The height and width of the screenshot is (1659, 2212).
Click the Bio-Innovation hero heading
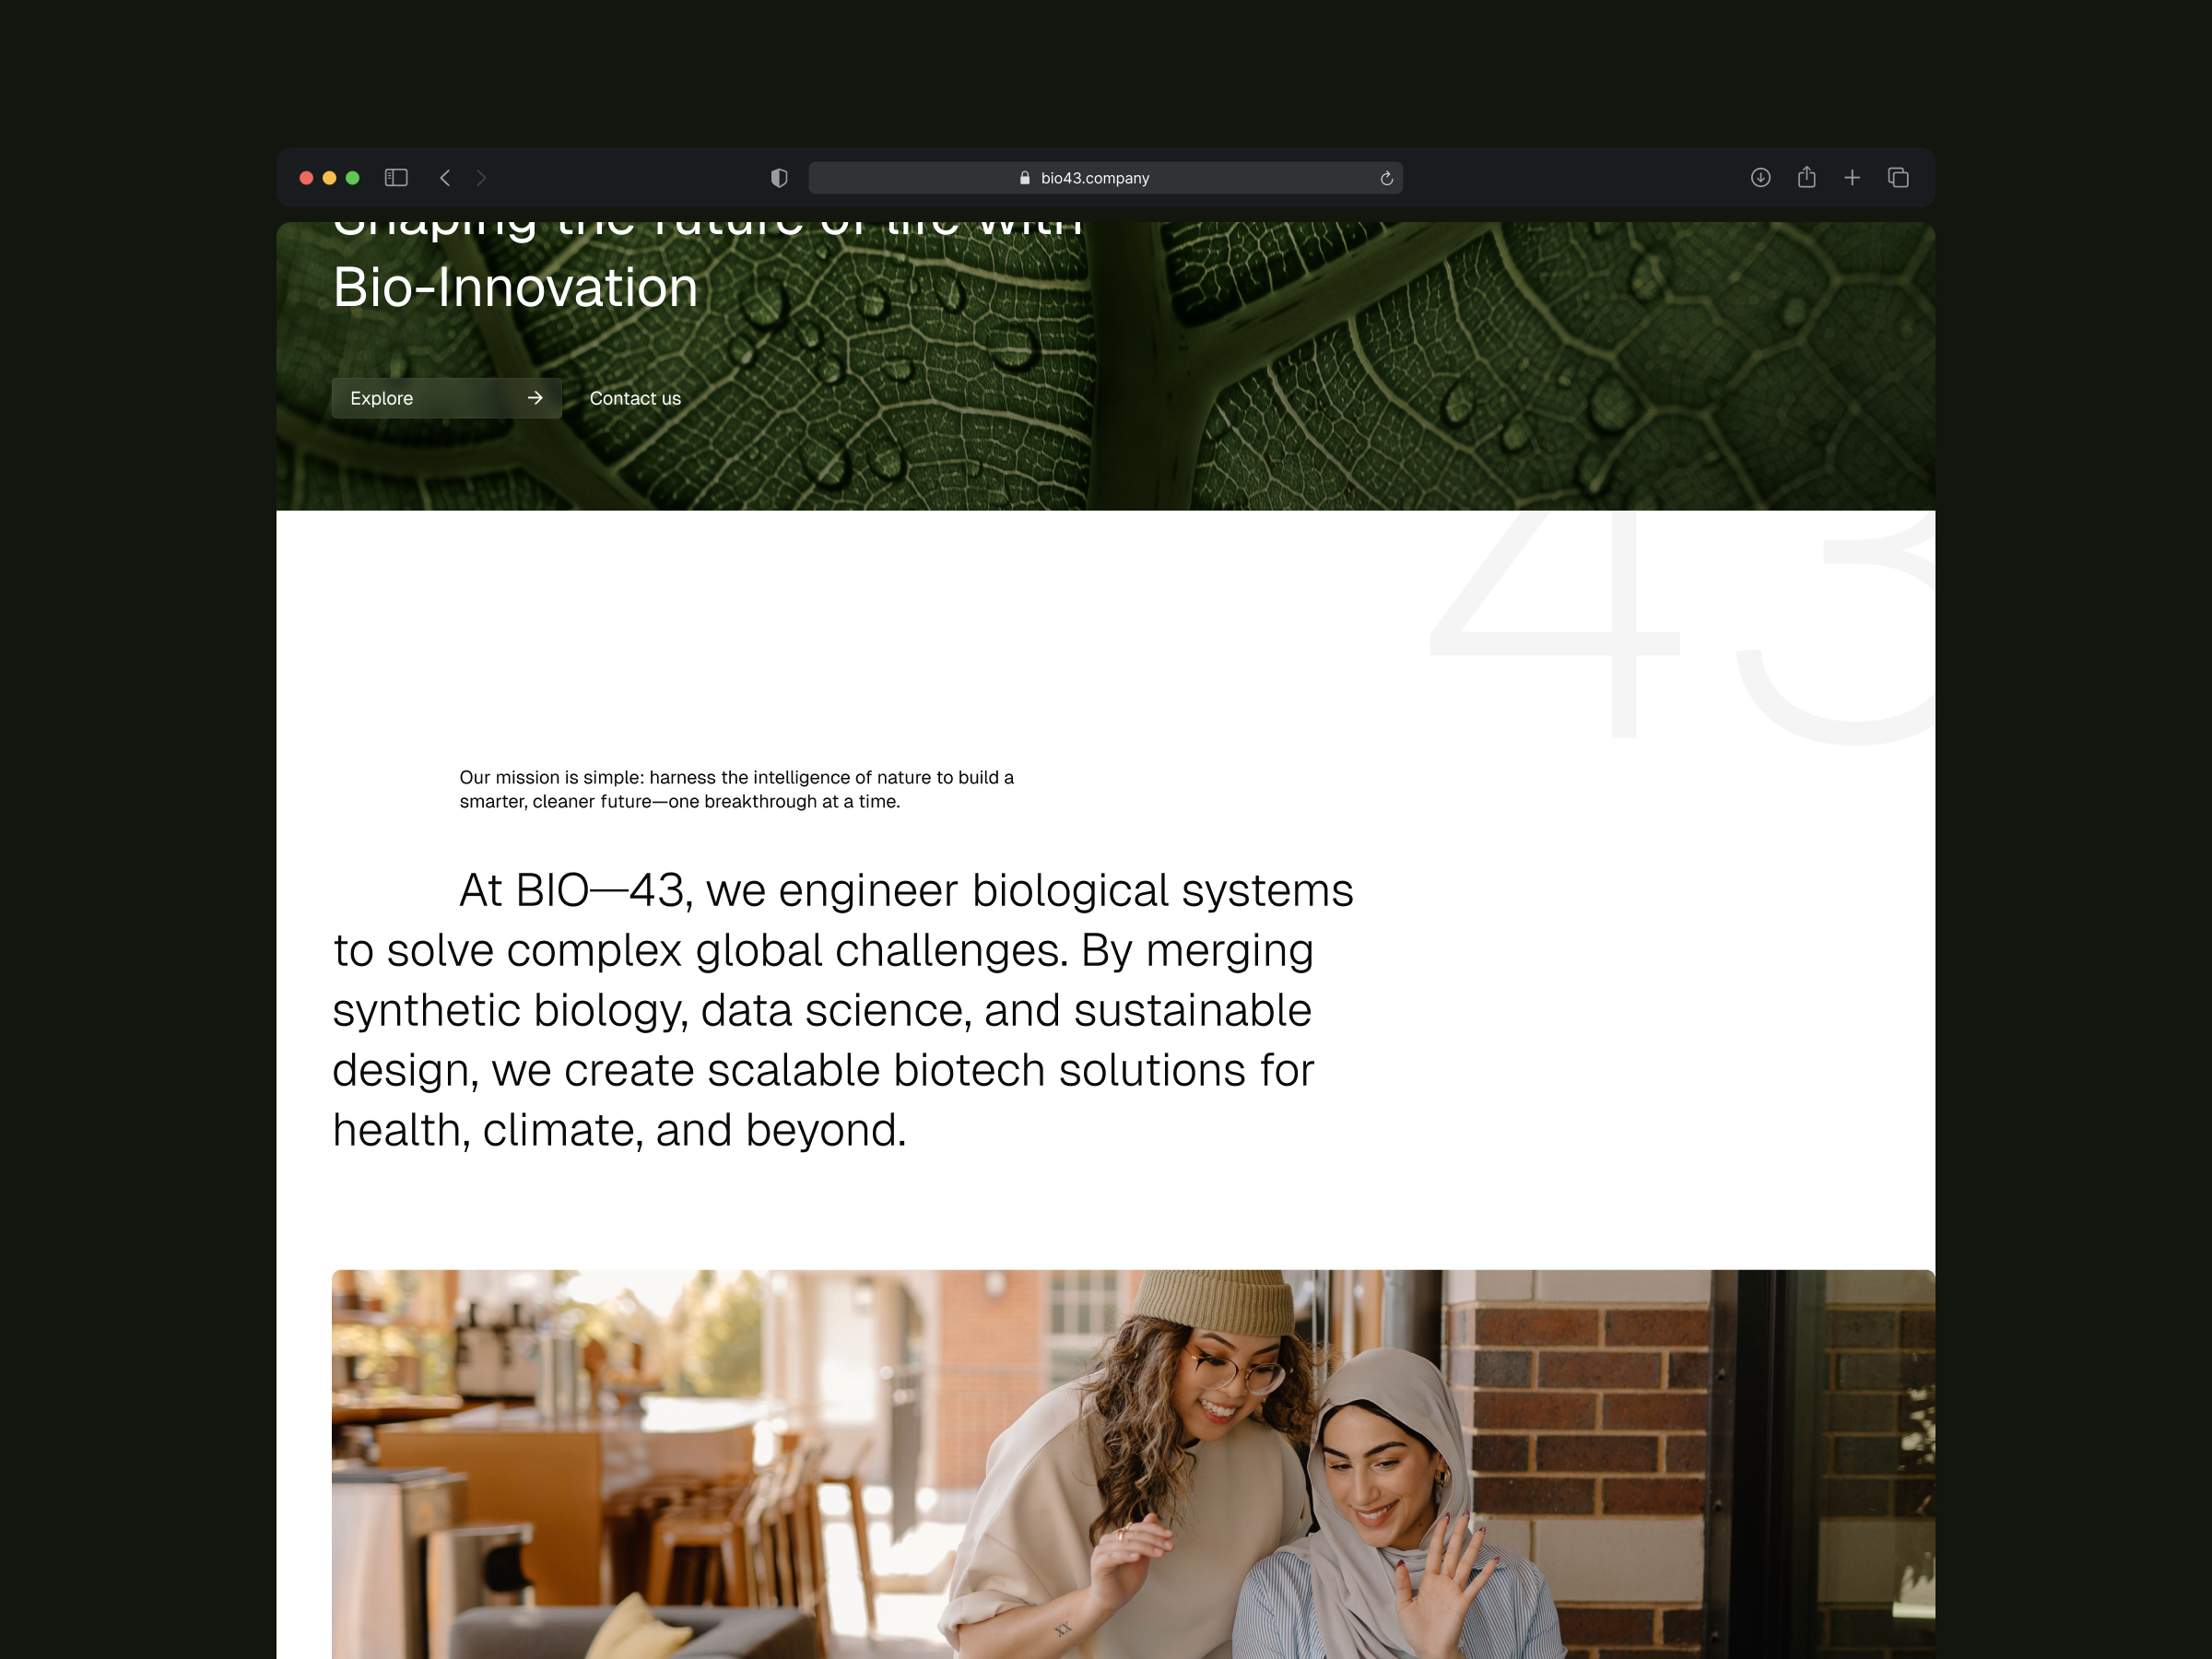click(514, 287)
